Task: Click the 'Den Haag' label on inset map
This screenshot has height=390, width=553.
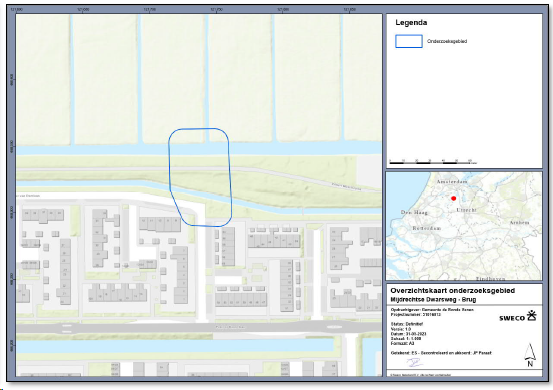Action: [x=414, y=212]
